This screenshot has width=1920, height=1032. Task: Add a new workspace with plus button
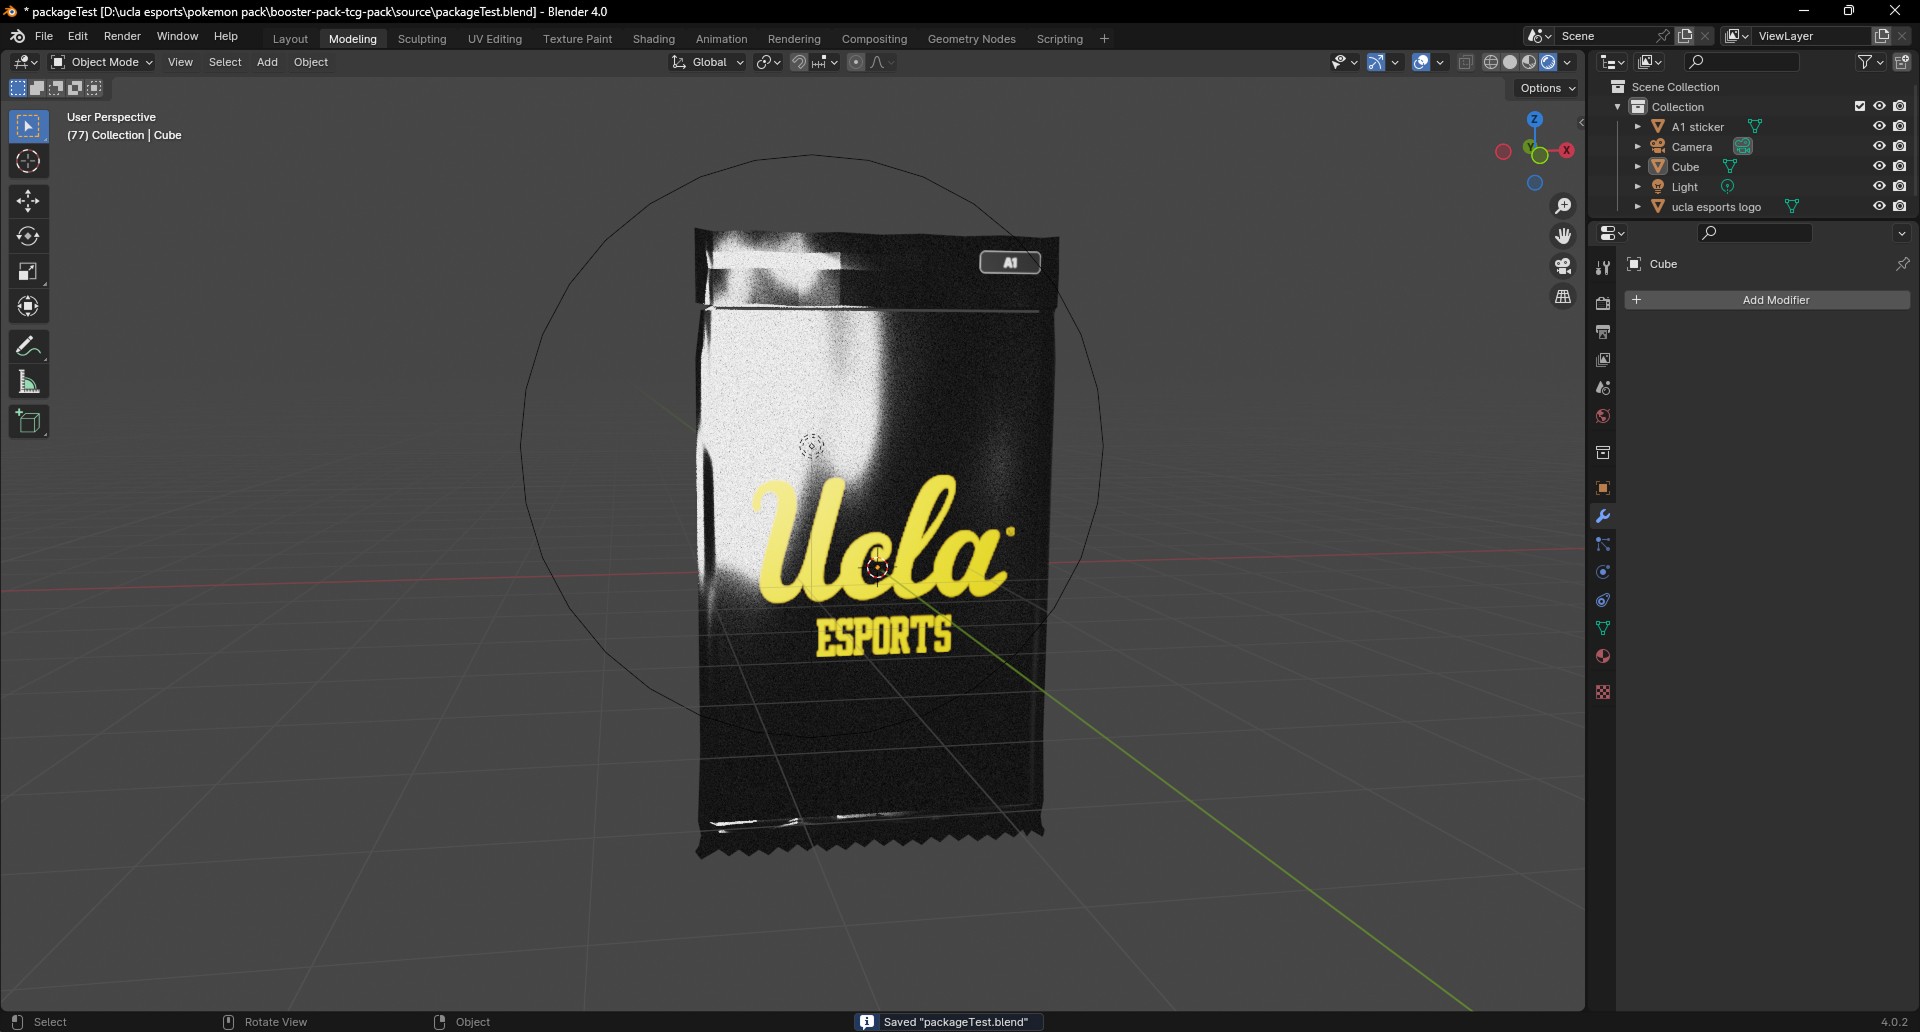(x=1104, y=39)
